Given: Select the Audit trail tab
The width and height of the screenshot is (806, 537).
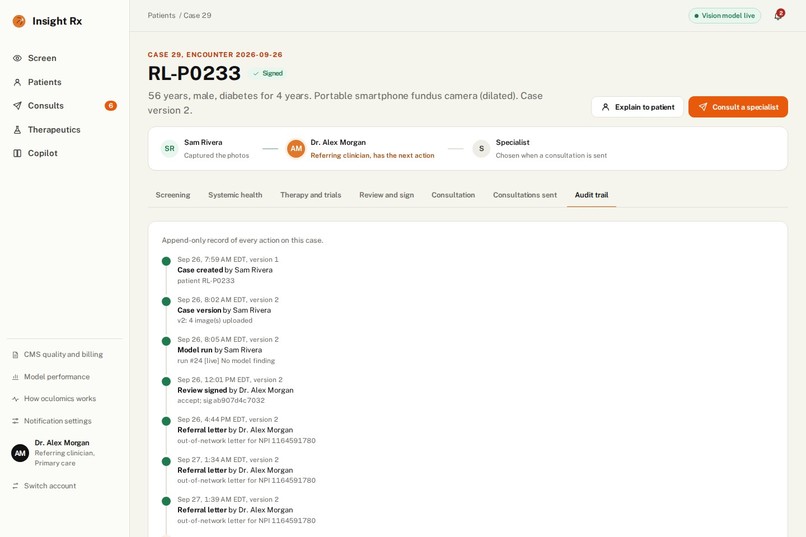Looking at the screenshot, I should click(x=591, y=195).
